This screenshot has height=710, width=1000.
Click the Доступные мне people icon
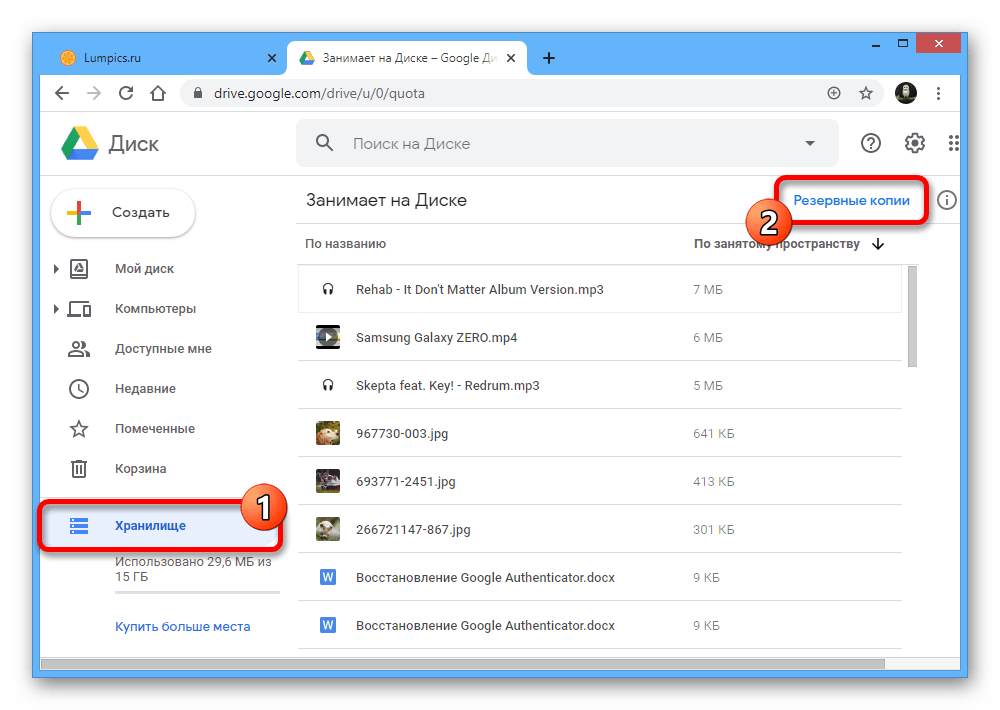pyautogui.click(x=78, y=349)
